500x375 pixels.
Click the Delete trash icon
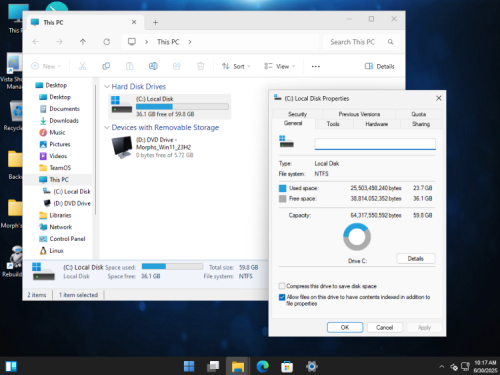click(200, 66)
